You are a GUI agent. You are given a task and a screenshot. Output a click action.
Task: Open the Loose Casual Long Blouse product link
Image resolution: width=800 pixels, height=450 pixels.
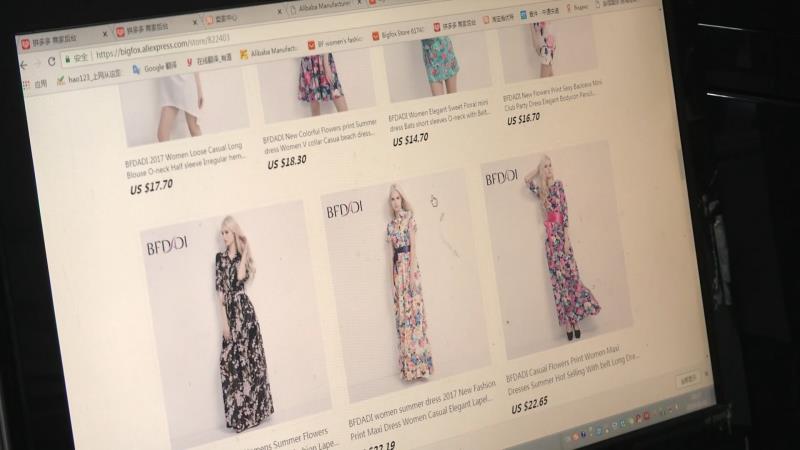[x=188, y=162]
